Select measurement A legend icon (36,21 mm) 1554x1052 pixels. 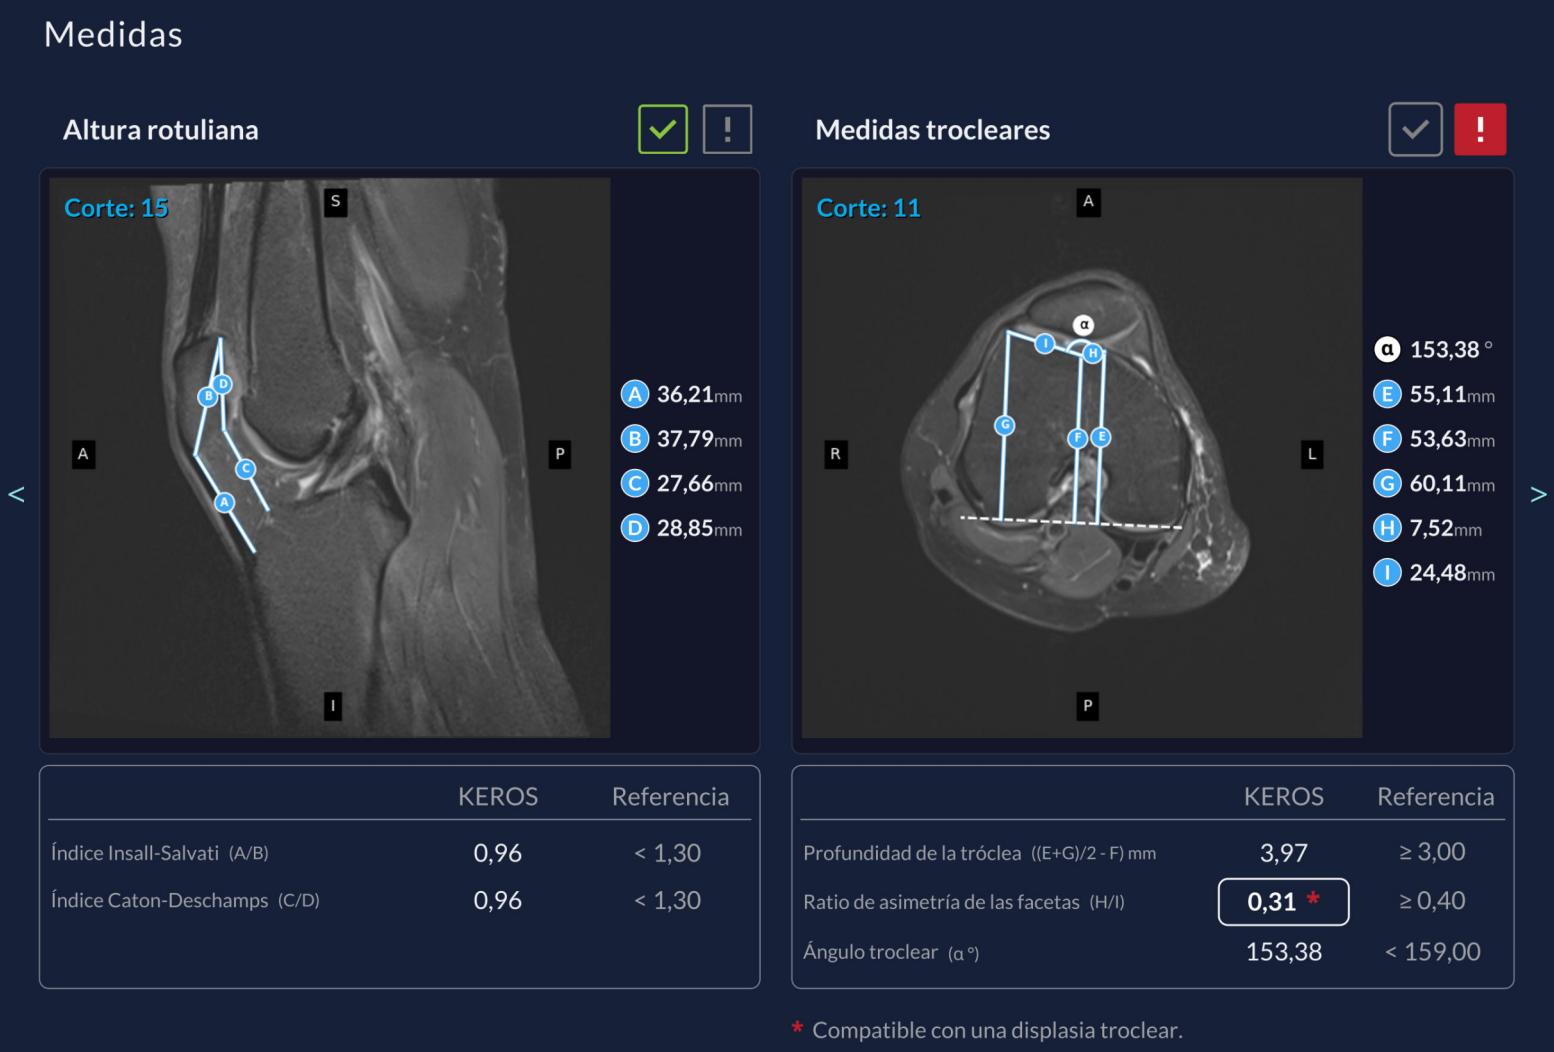(x=635, y=394)
